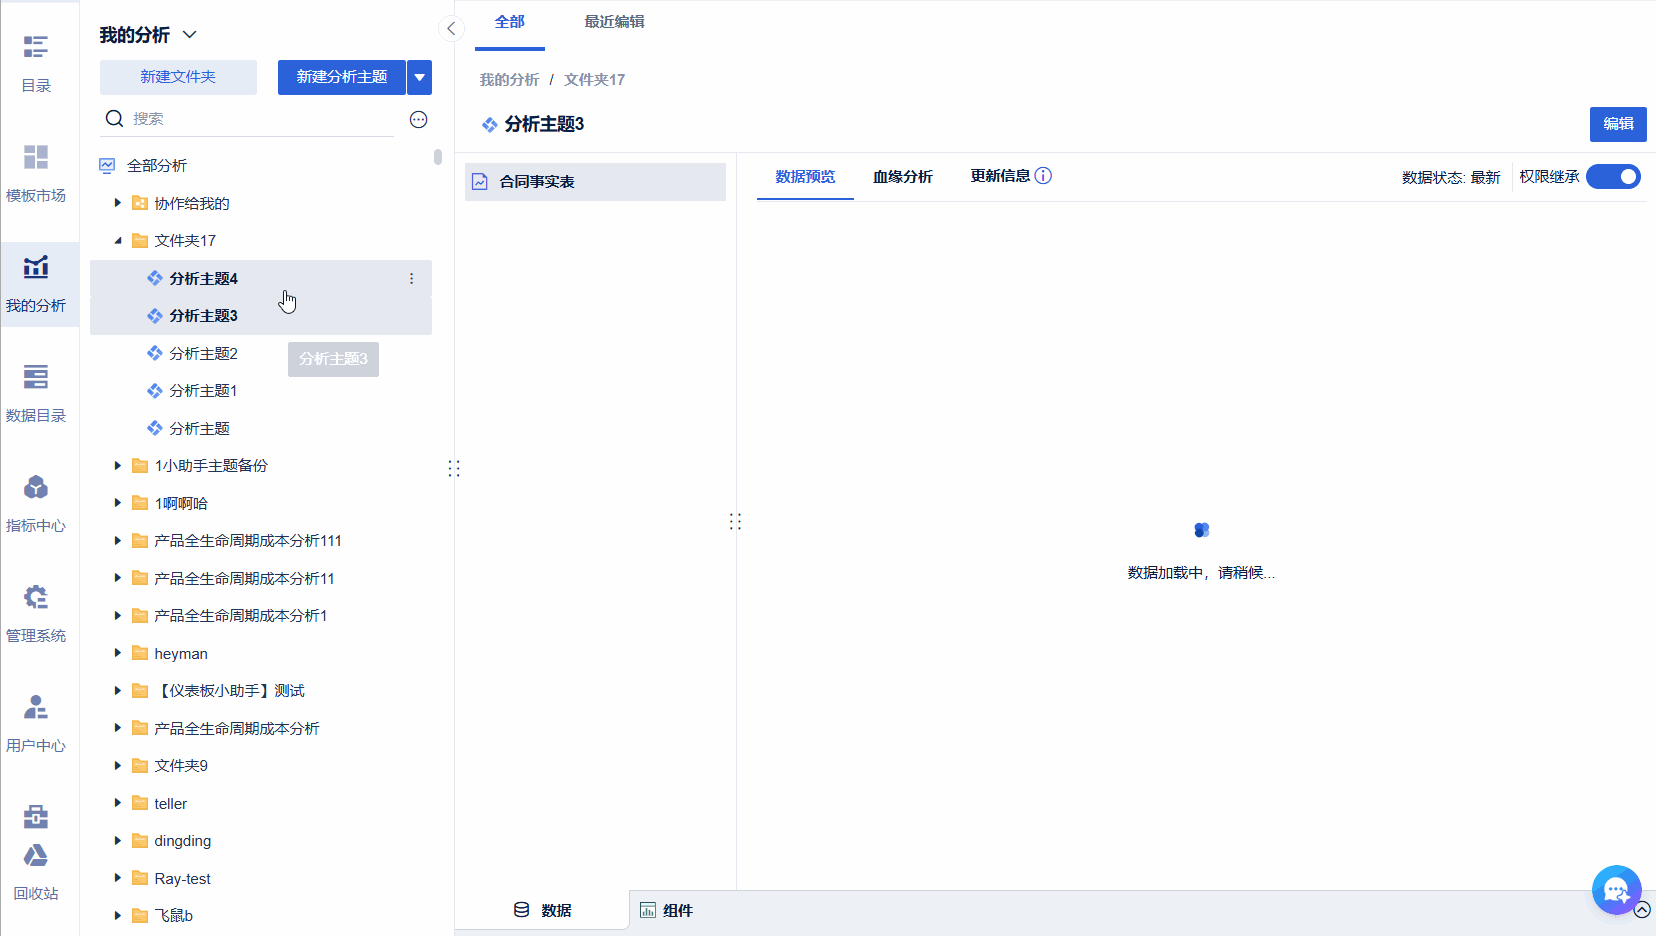
Task: Select 分析主题3 in the tree
Action: pyautogui.click(x=261, y=316)
